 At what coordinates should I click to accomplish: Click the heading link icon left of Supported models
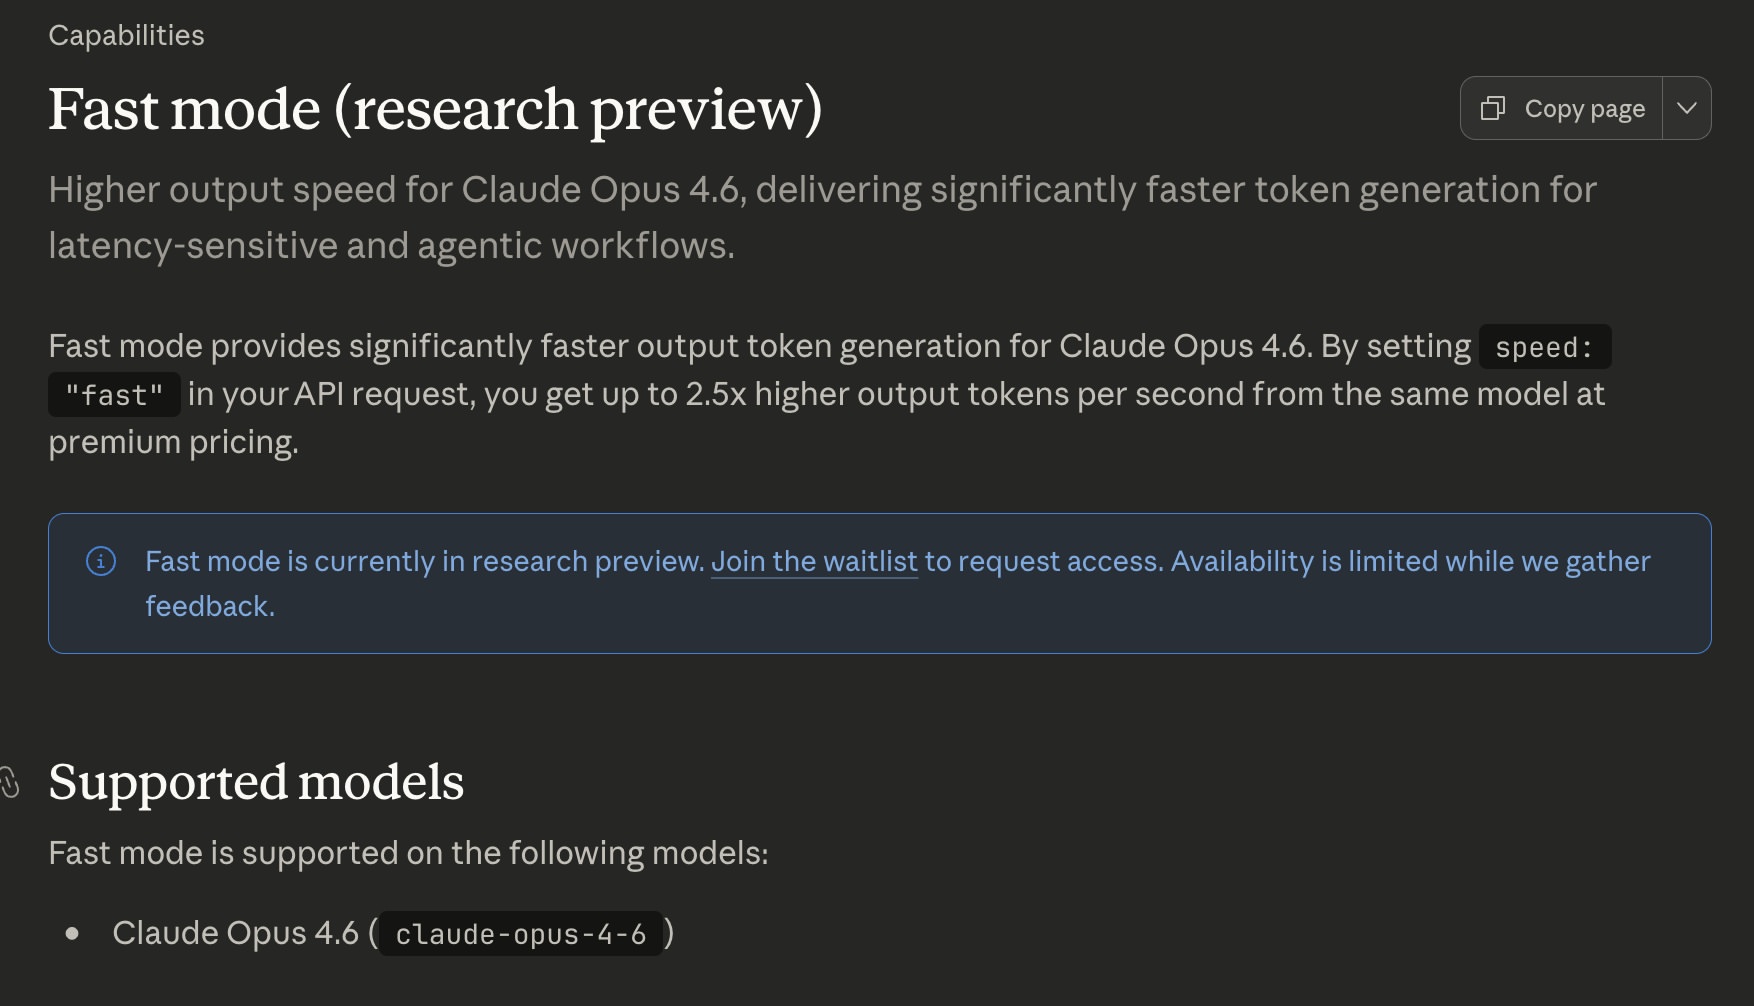[10, 783]
